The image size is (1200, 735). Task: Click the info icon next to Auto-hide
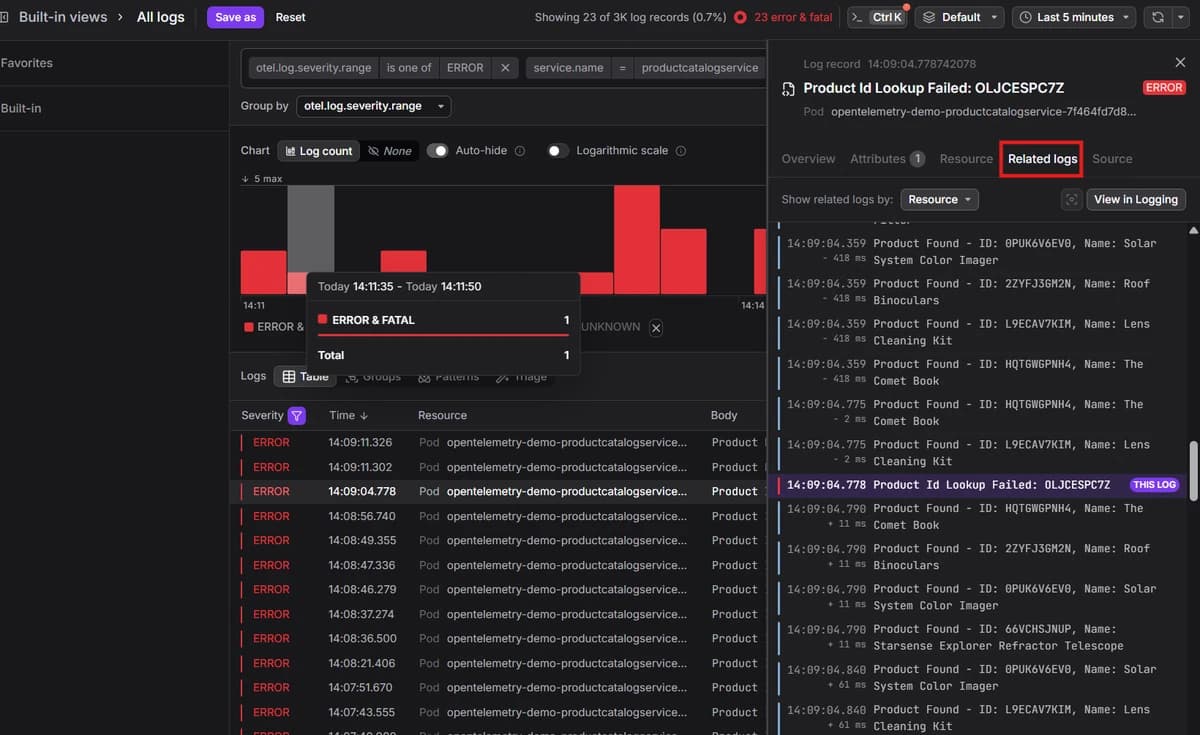[x=520, y=151]
